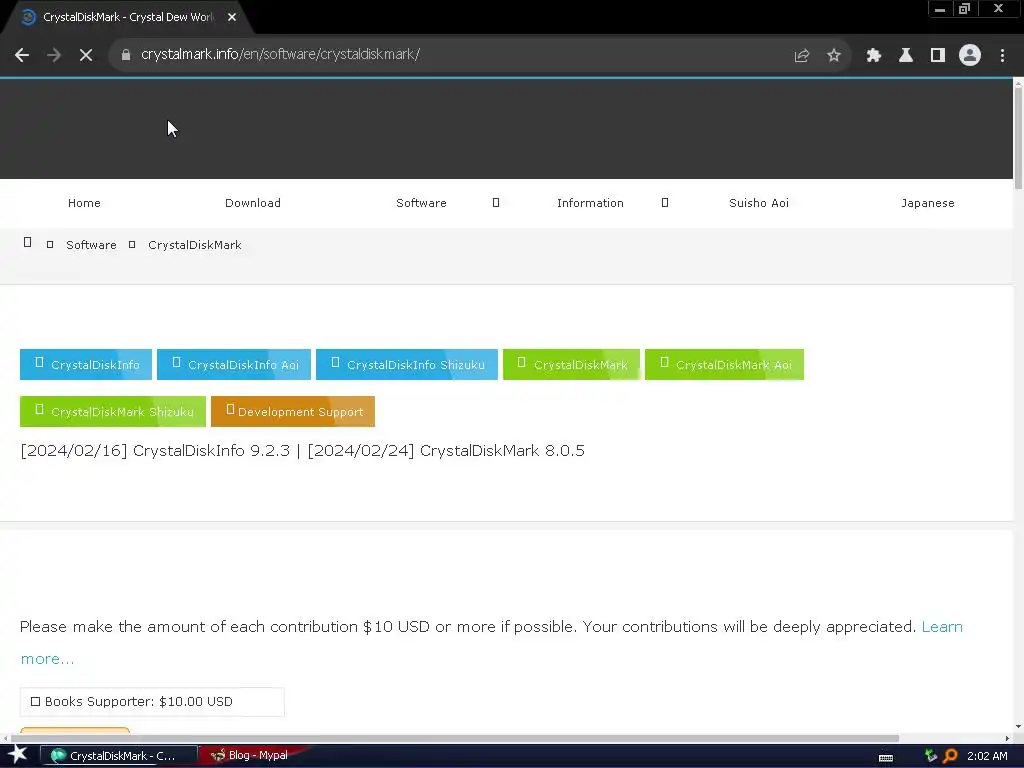
Task: Go back to the previous page
Action: coord(22,56)
